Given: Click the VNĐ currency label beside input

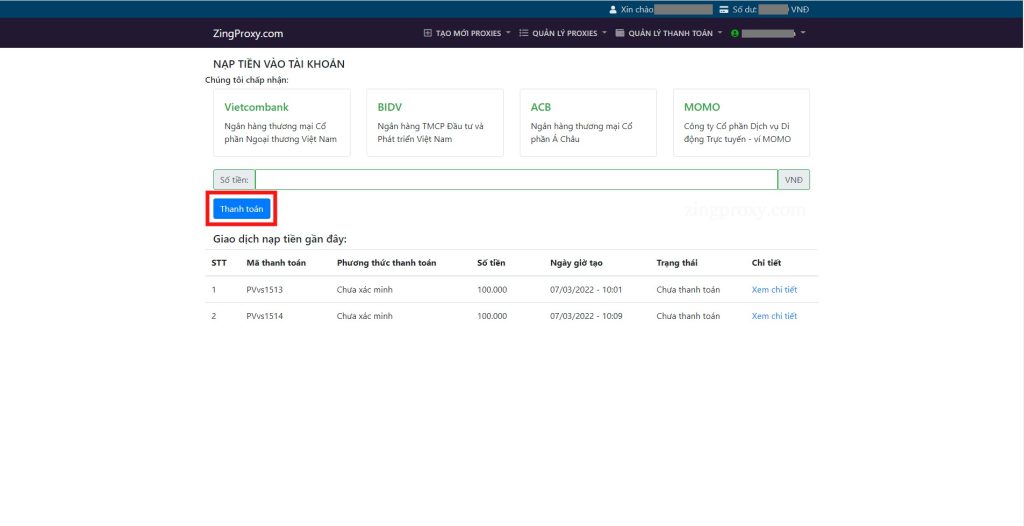Looking at the screenshot, I should (793, 180).
